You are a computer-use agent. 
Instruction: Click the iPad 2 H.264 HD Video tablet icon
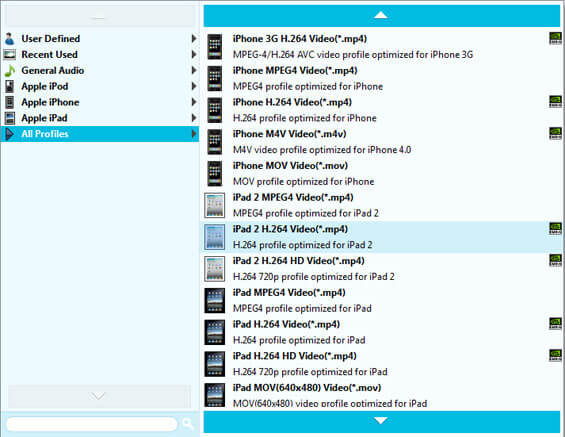[x=215, y=268]
